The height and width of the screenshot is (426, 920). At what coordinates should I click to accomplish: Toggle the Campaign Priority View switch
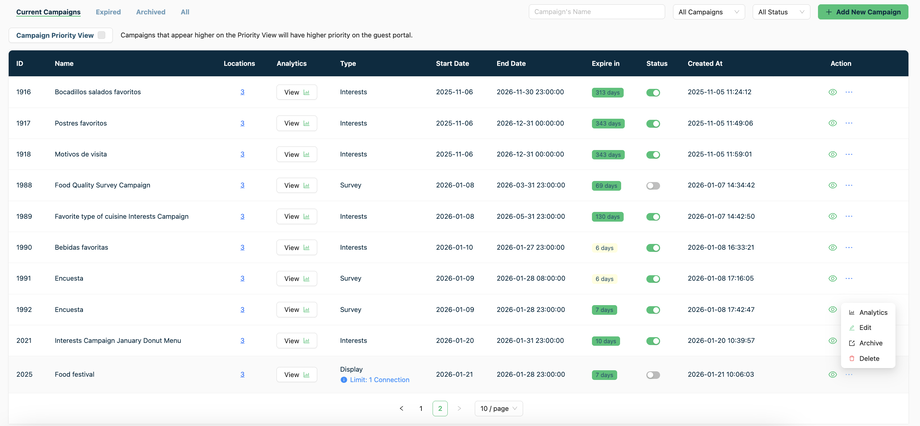(x=101, y=35)
